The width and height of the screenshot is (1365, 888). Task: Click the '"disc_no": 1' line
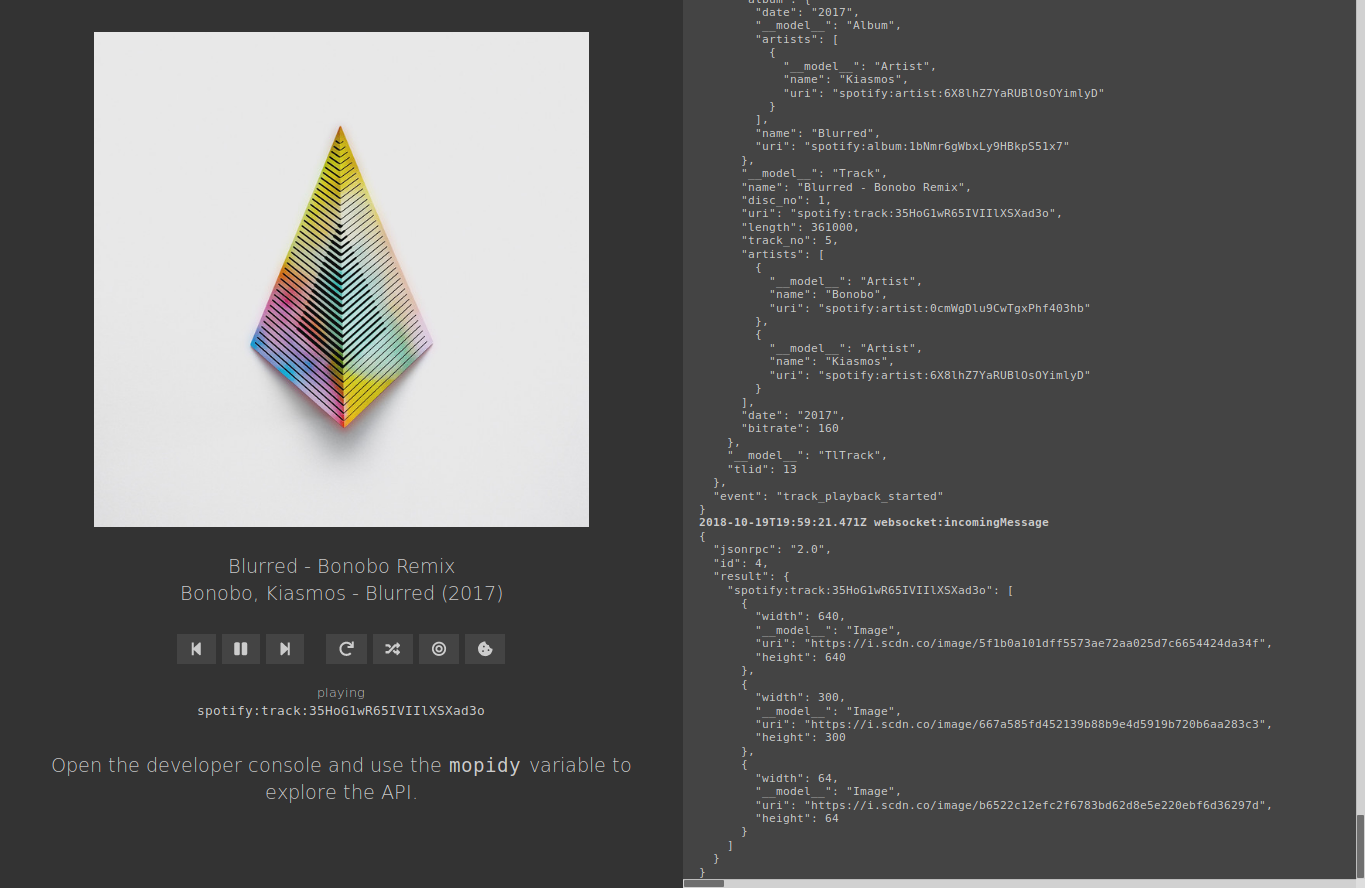point(786,200)
